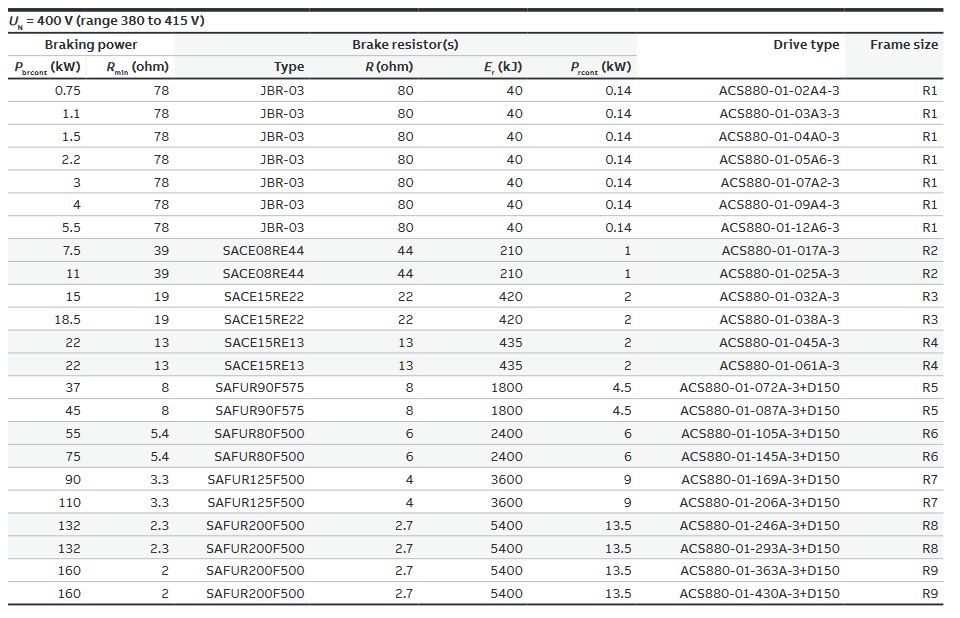
Task: Click drive type ACS880-01-017A-3
Action: (x=781, y=251)
